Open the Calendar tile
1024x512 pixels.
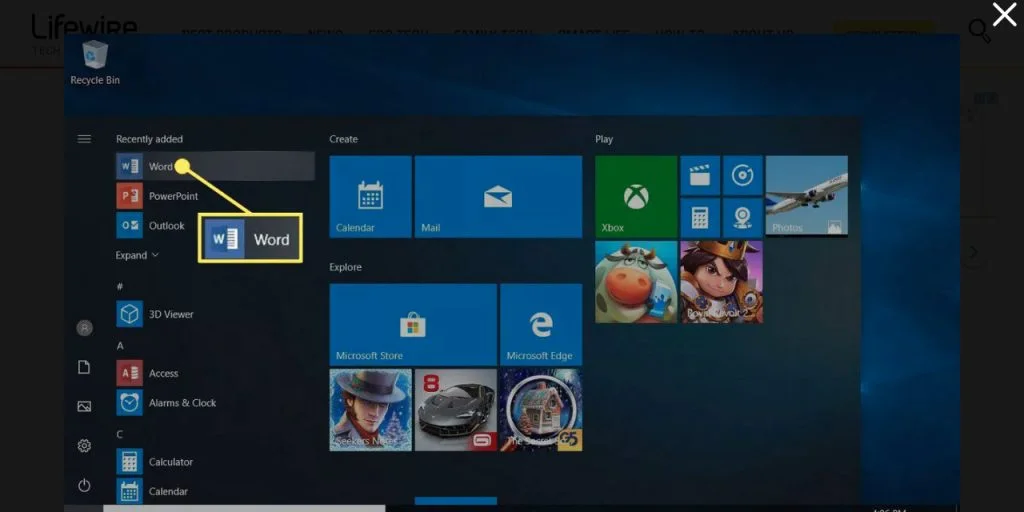370,197
